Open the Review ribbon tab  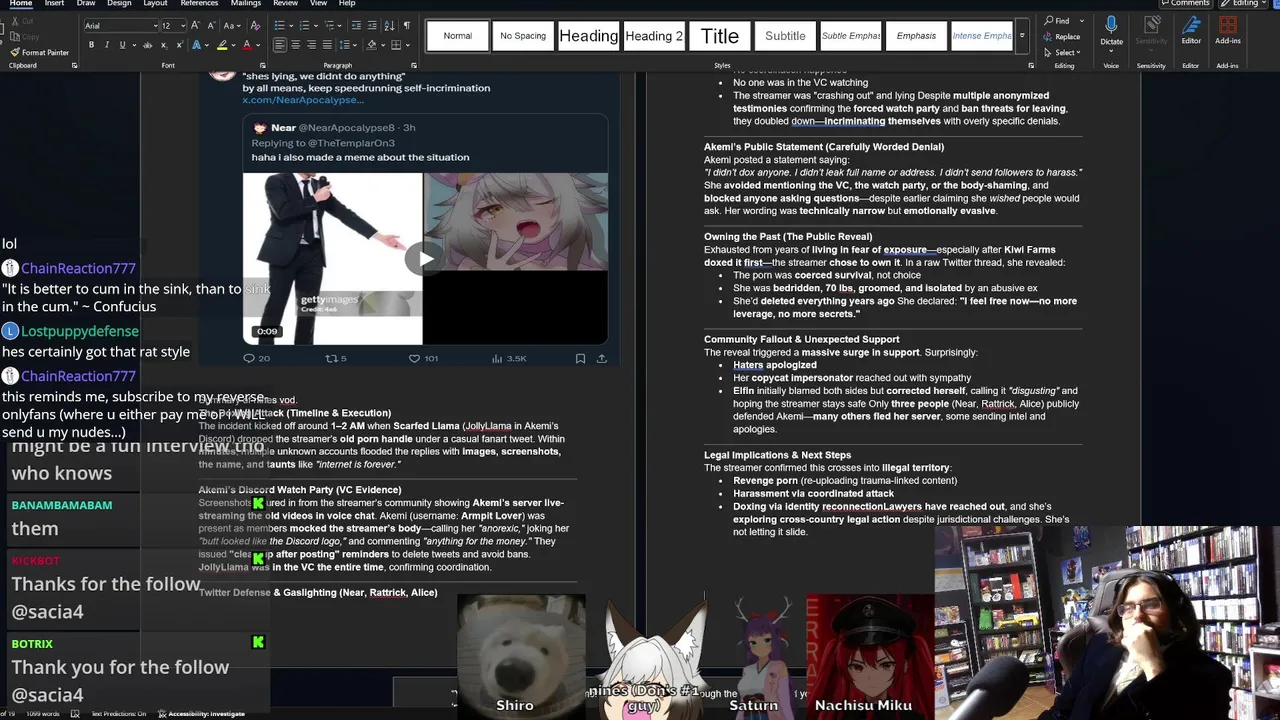pos(285,3)
